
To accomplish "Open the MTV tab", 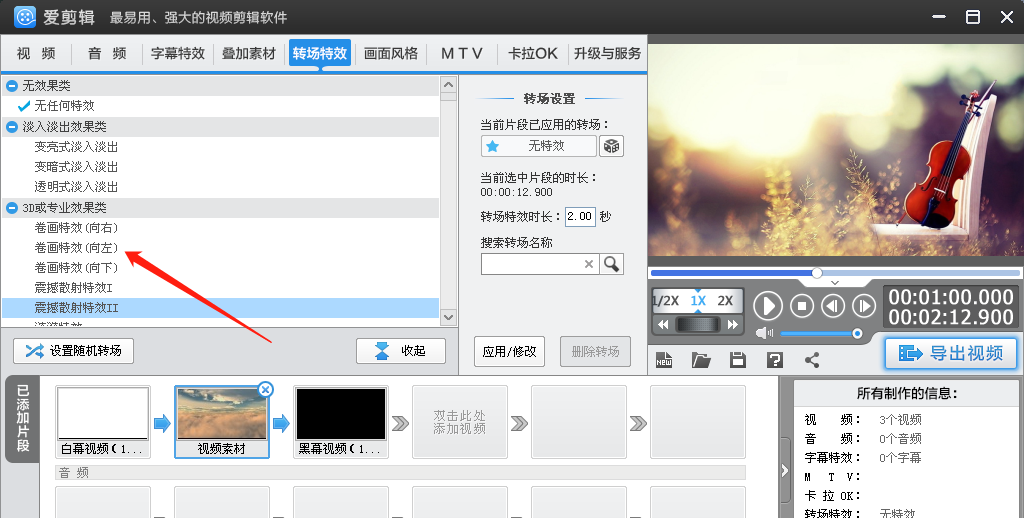I will (x=462, y=54).
